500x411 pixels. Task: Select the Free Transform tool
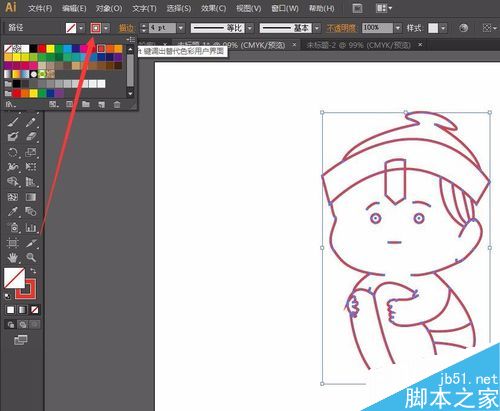pos(31,167)
